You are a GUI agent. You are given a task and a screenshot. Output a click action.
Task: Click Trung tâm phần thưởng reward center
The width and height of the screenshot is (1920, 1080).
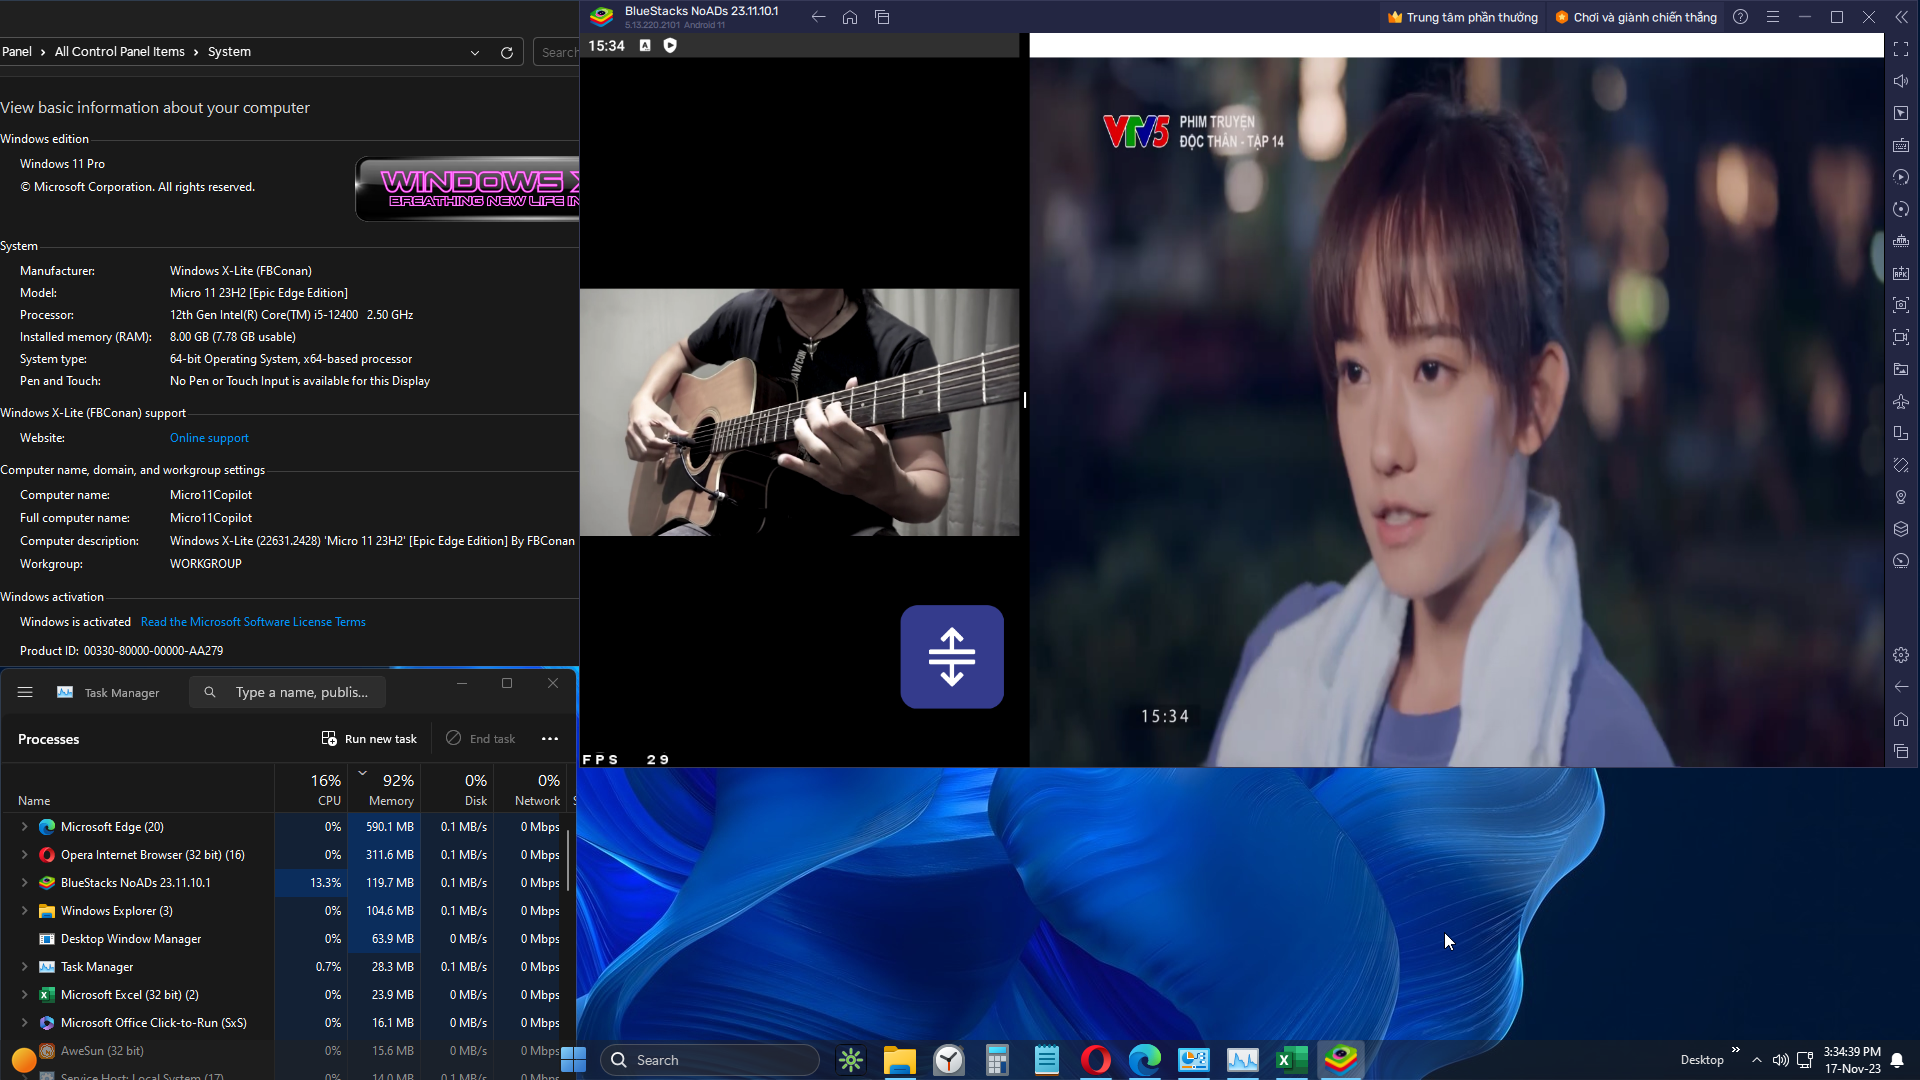[1462, 17]
